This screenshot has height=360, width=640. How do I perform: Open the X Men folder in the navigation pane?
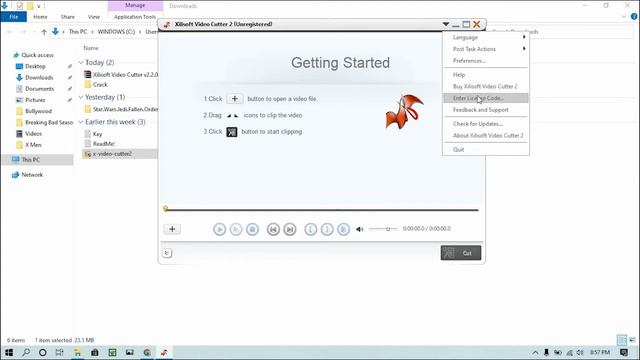coord(33,145)
